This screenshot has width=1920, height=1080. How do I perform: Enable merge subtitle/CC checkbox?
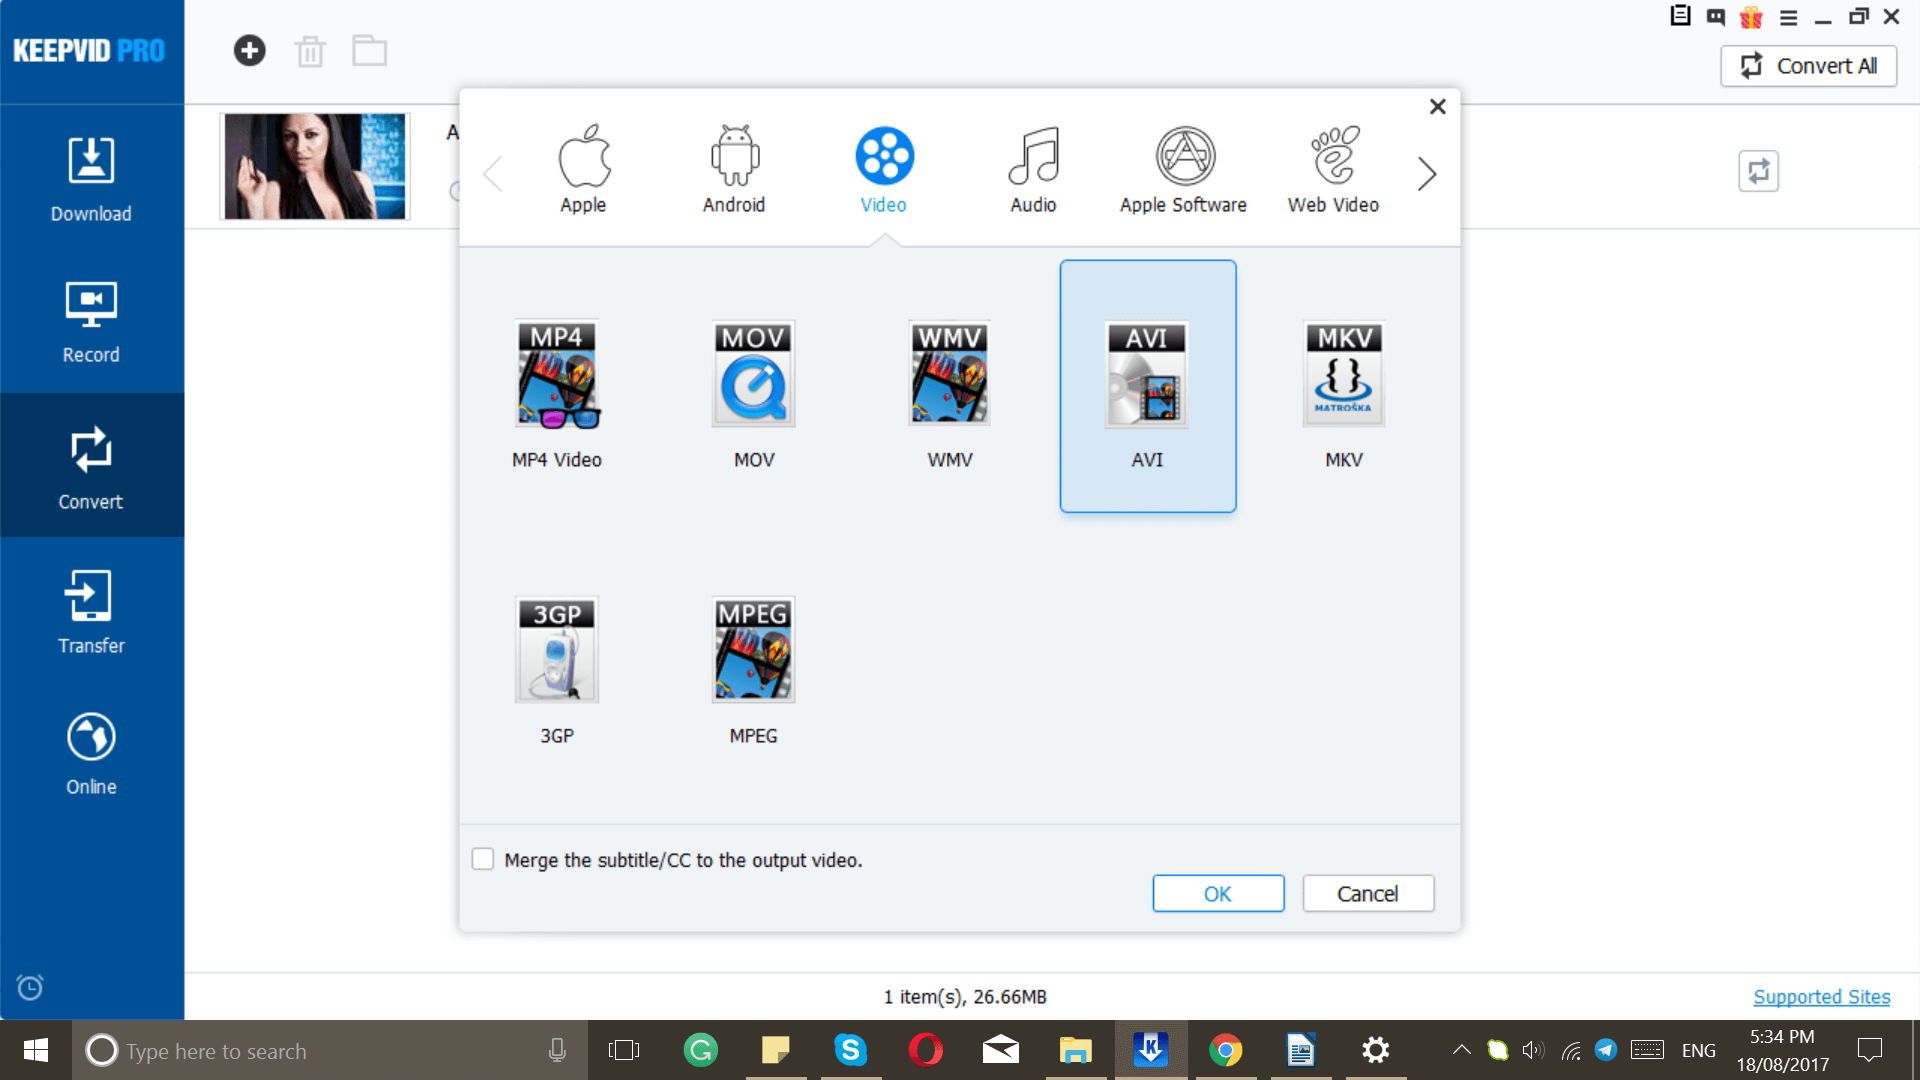[484, 860]
